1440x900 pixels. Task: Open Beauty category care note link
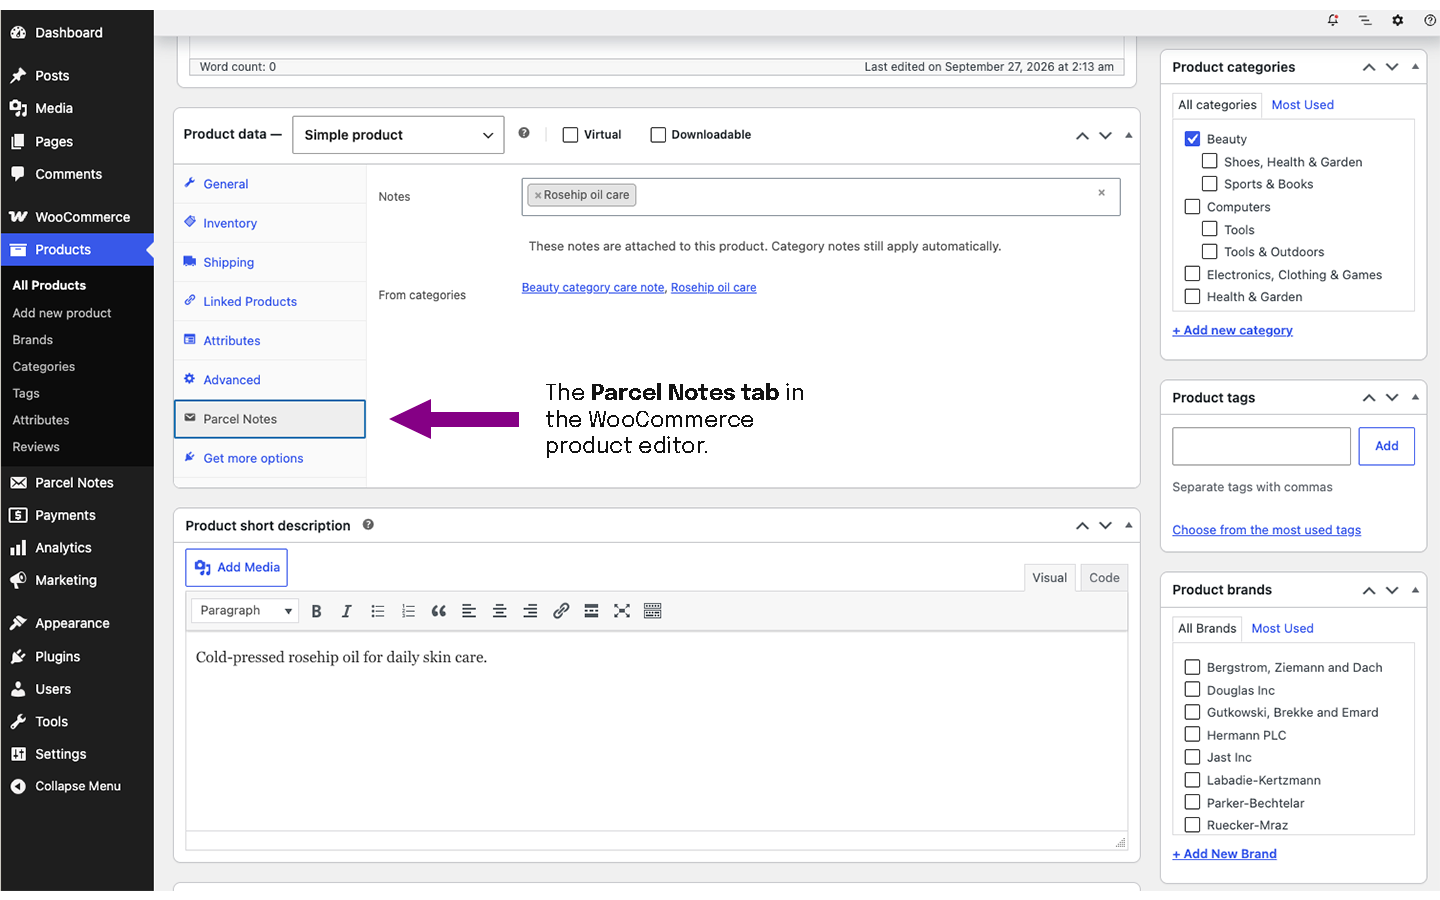click(593, 288)
